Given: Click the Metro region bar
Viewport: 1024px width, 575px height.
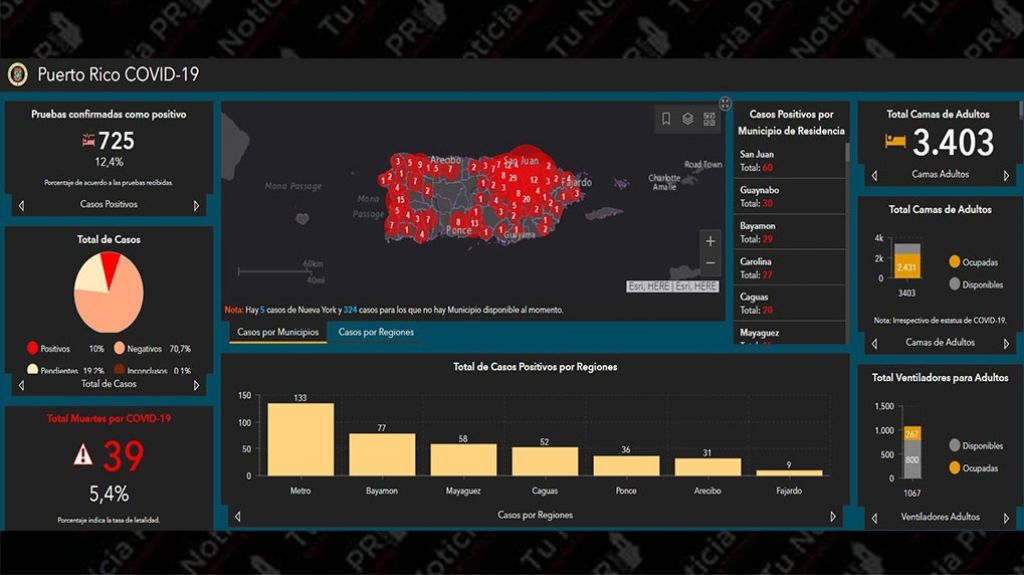Looking at the screenshot, I should point(300,439).
